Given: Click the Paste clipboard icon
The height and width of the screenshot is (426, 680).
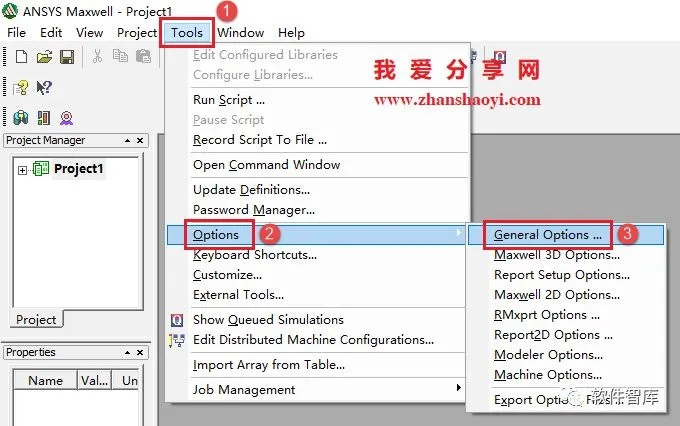Looking at the screenshot, I should tap(143, 56).
